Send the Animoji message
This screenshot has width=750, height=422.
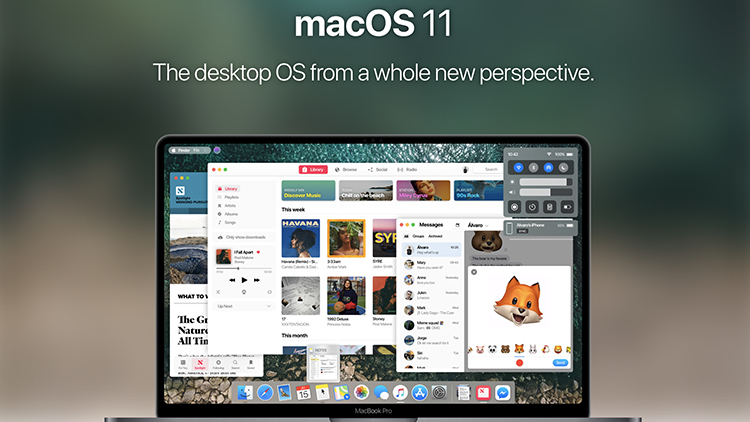click(x=560, y=363)
